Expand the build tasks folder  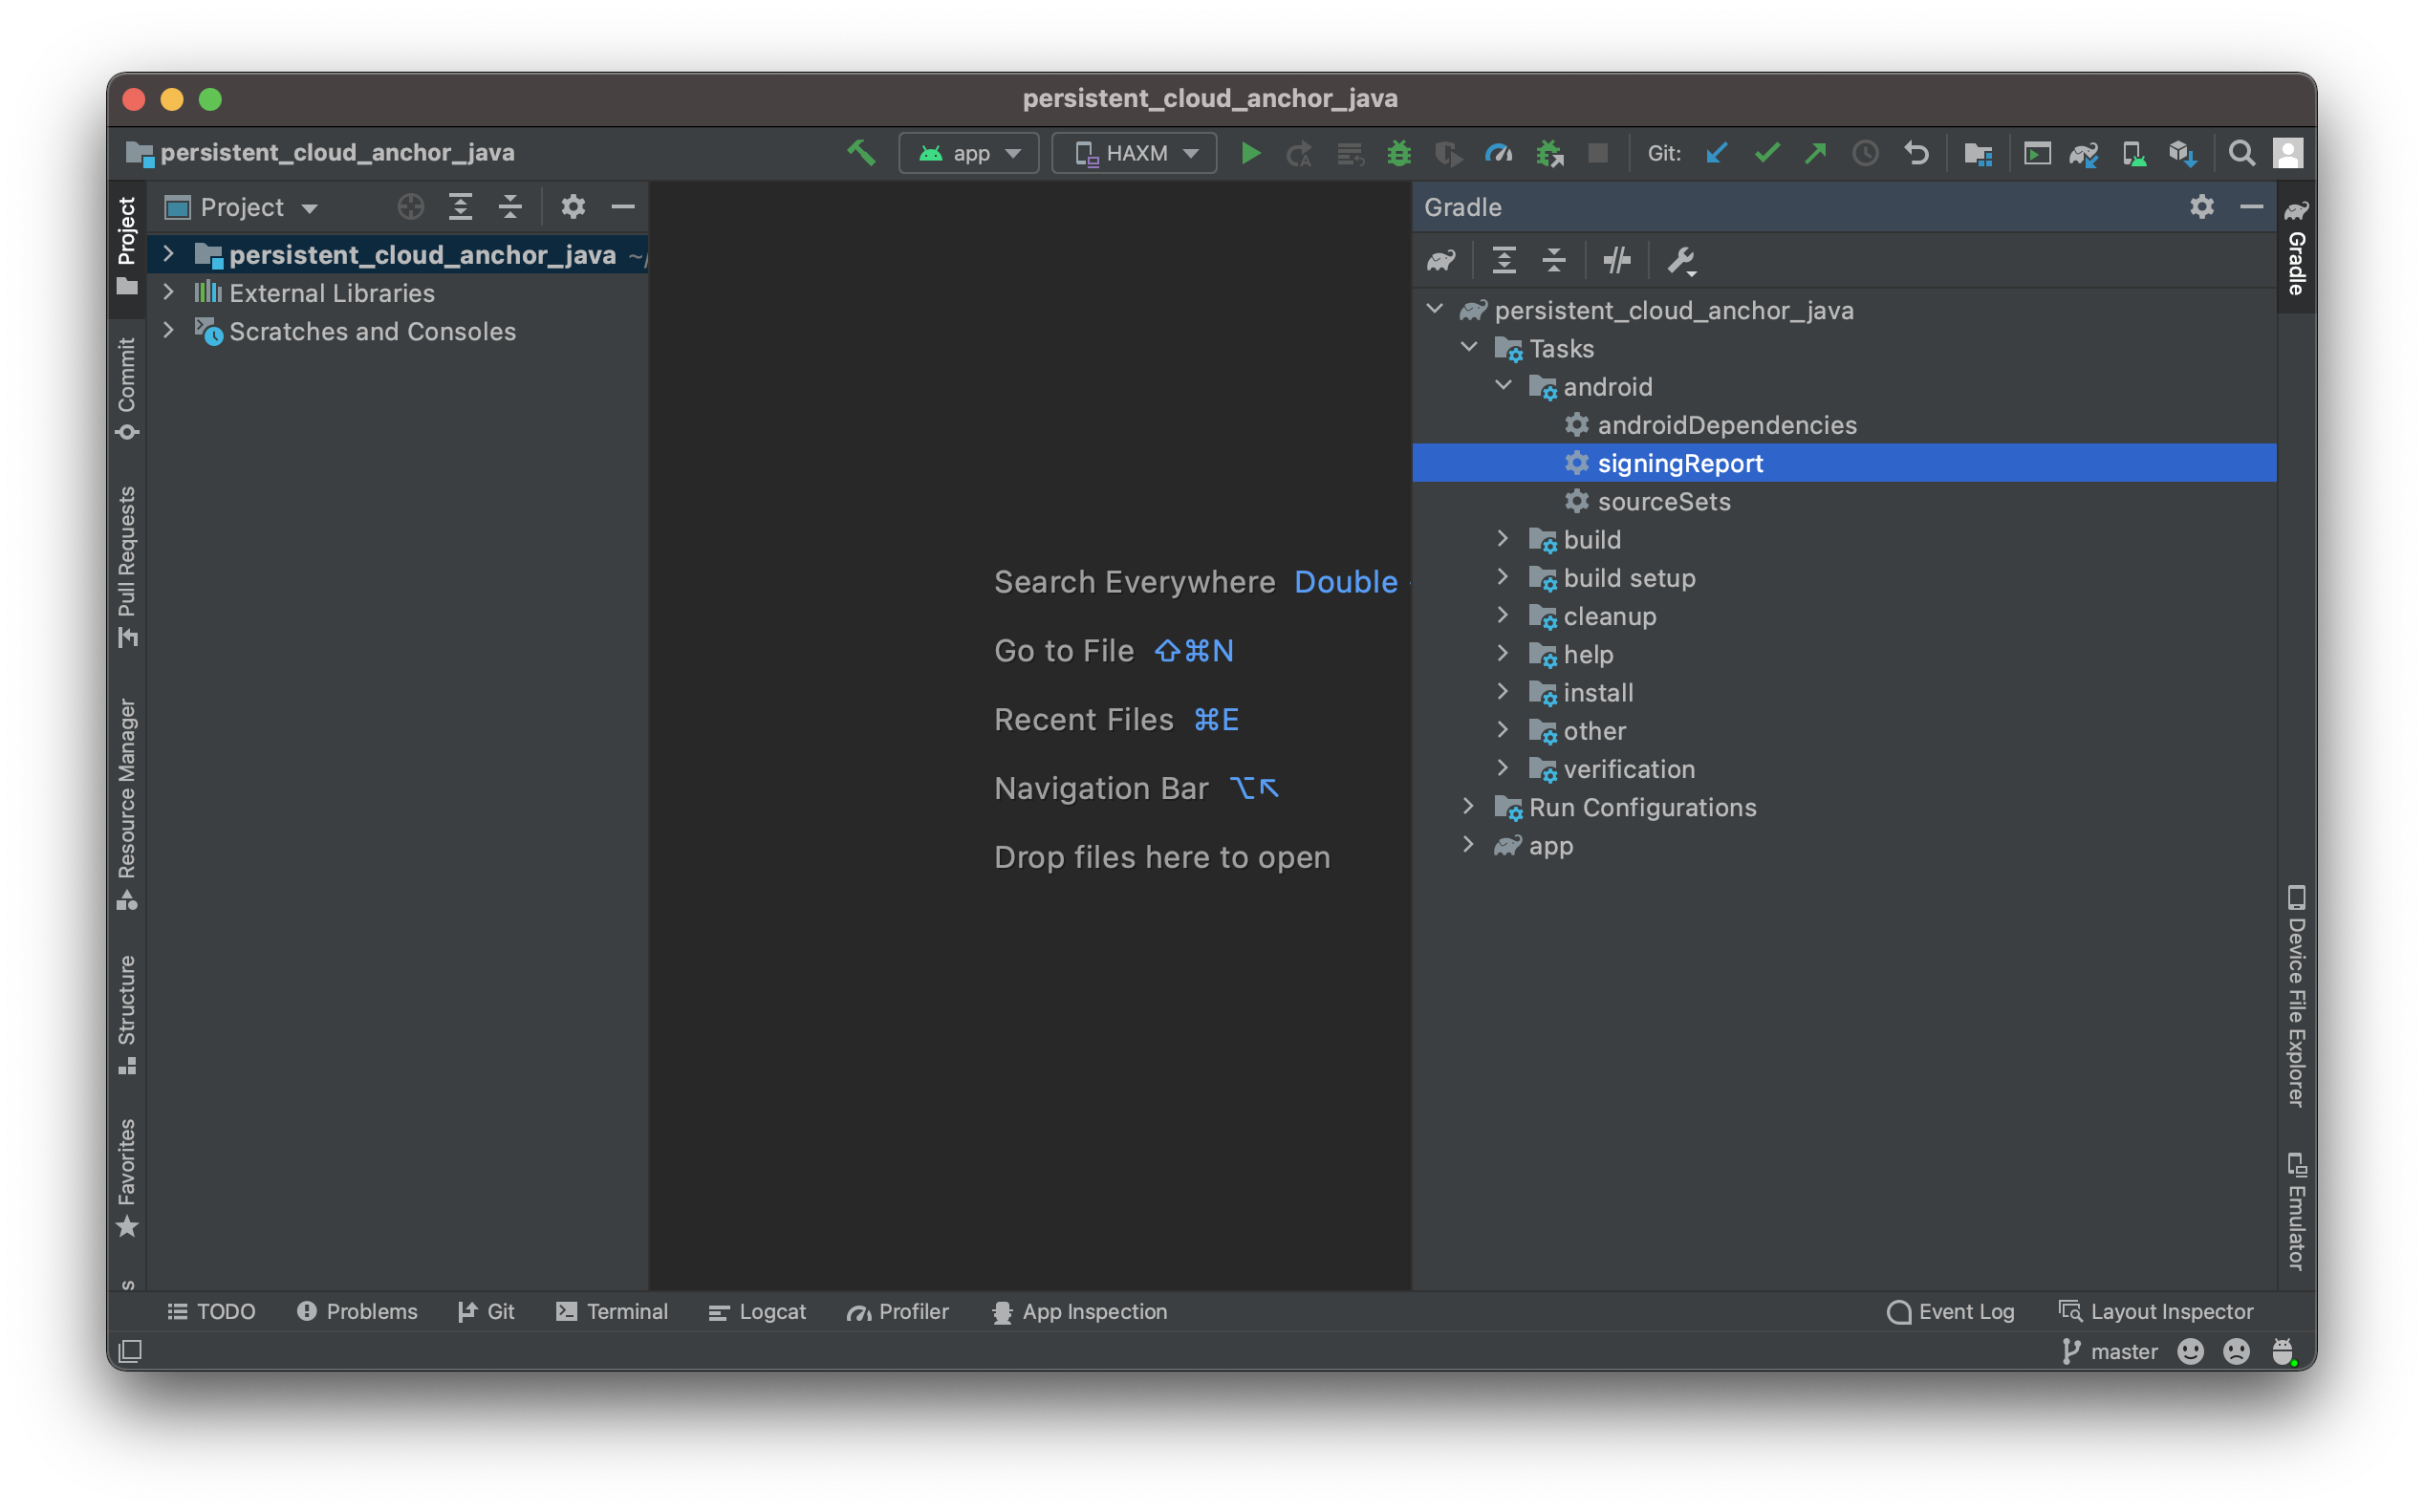(x=1502, y=539)
